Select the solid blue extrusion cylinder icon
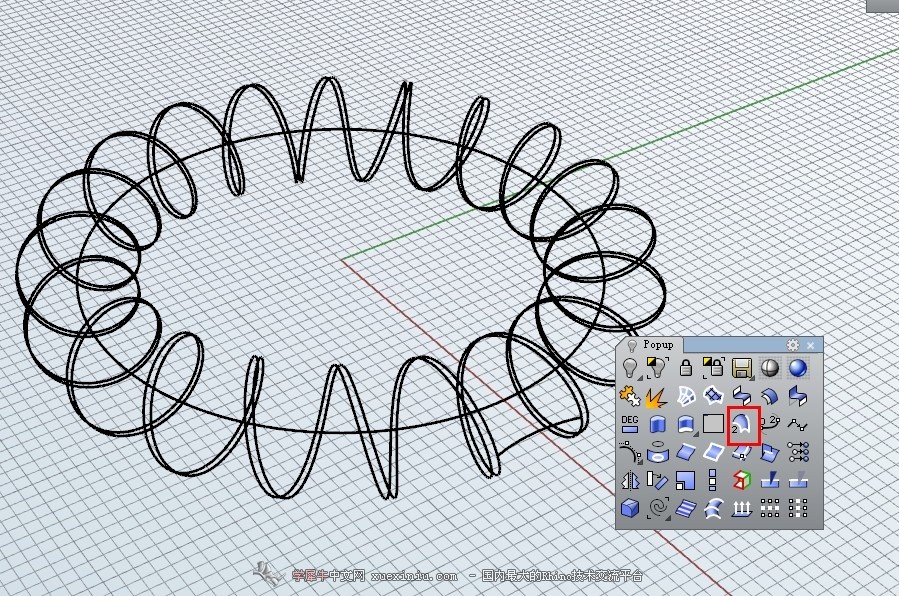Screen dimensions: 899x596 658,424
